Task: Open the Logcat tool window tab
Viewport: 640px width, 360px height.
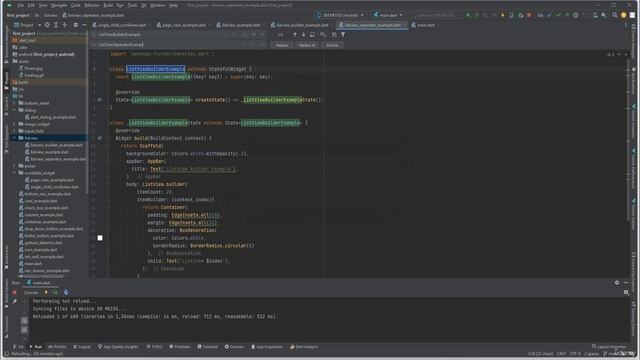Action: click(x=82, y=347)
